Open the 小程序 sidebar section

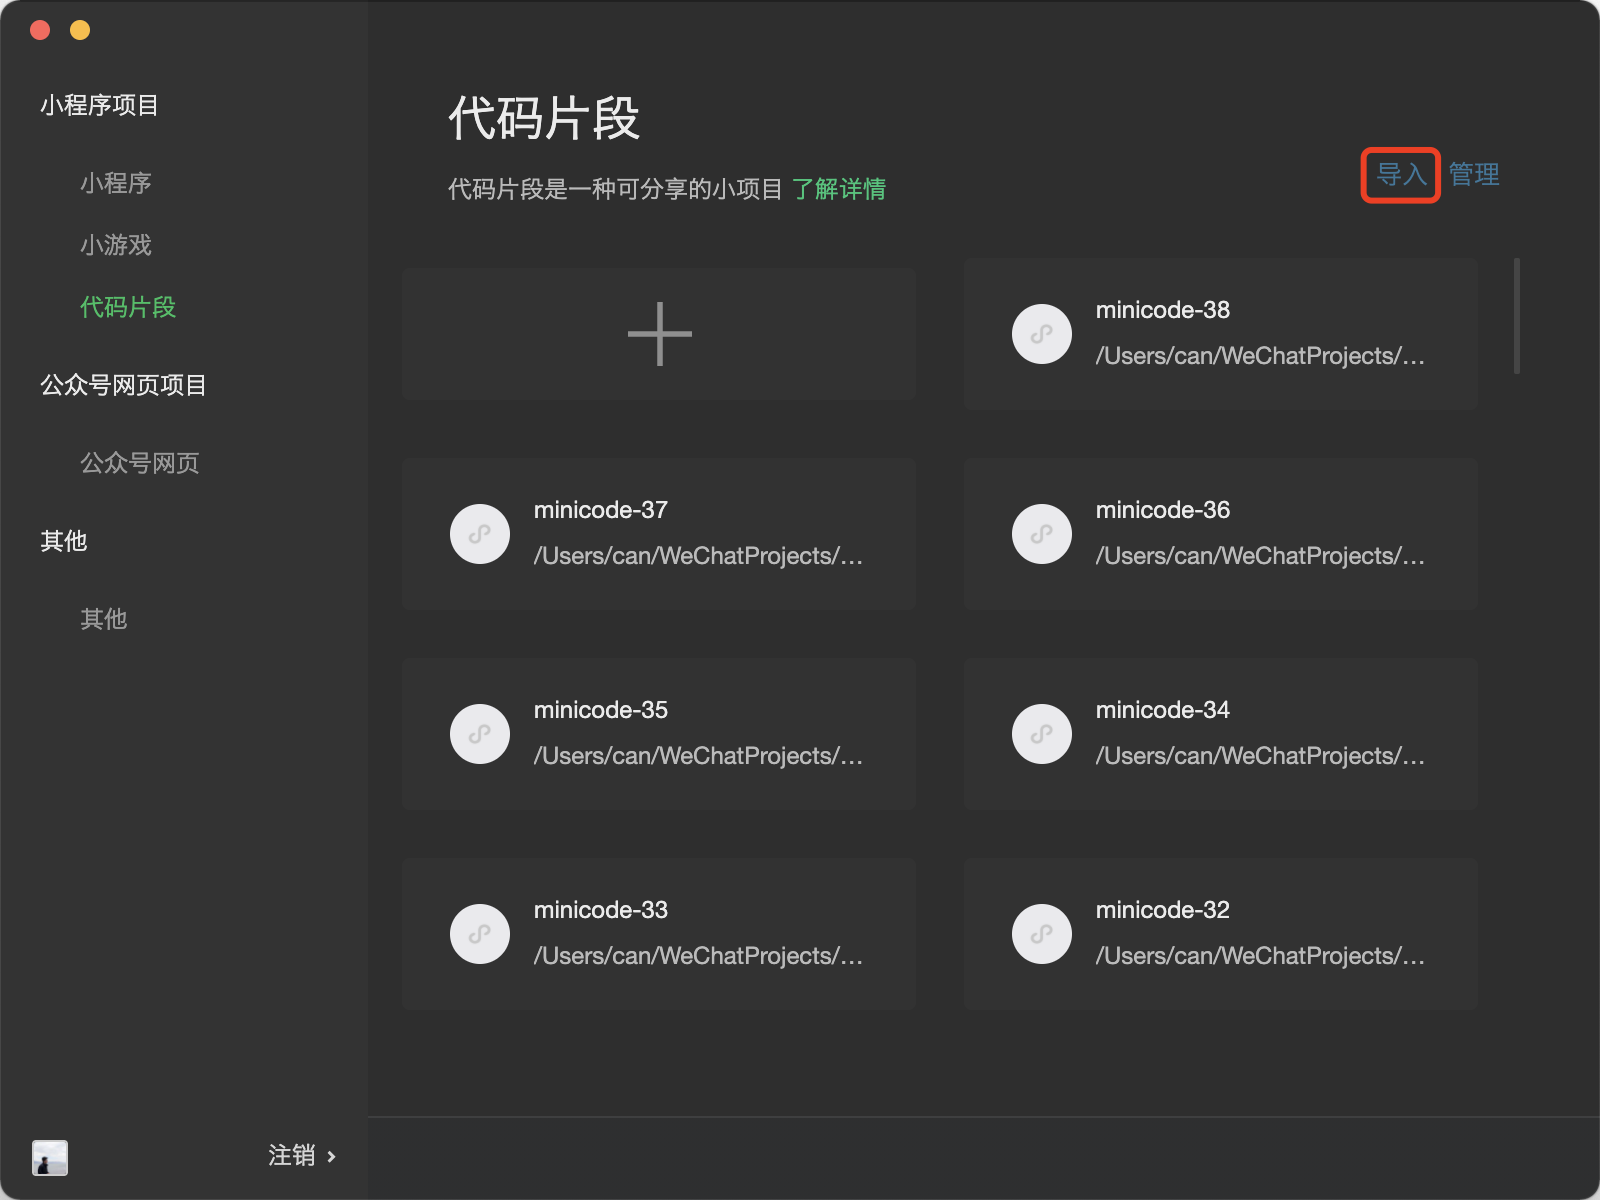(116, 183)
